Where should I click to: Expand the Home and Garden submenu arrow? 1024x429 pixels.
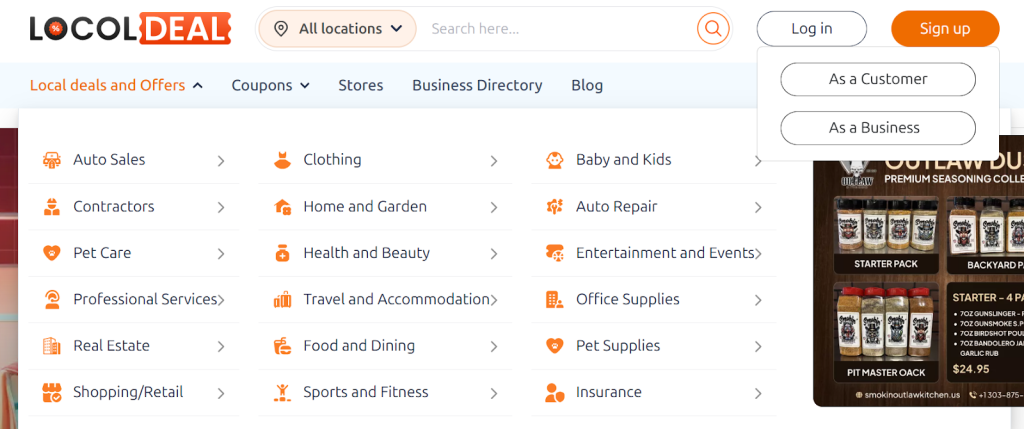[494, 207]
